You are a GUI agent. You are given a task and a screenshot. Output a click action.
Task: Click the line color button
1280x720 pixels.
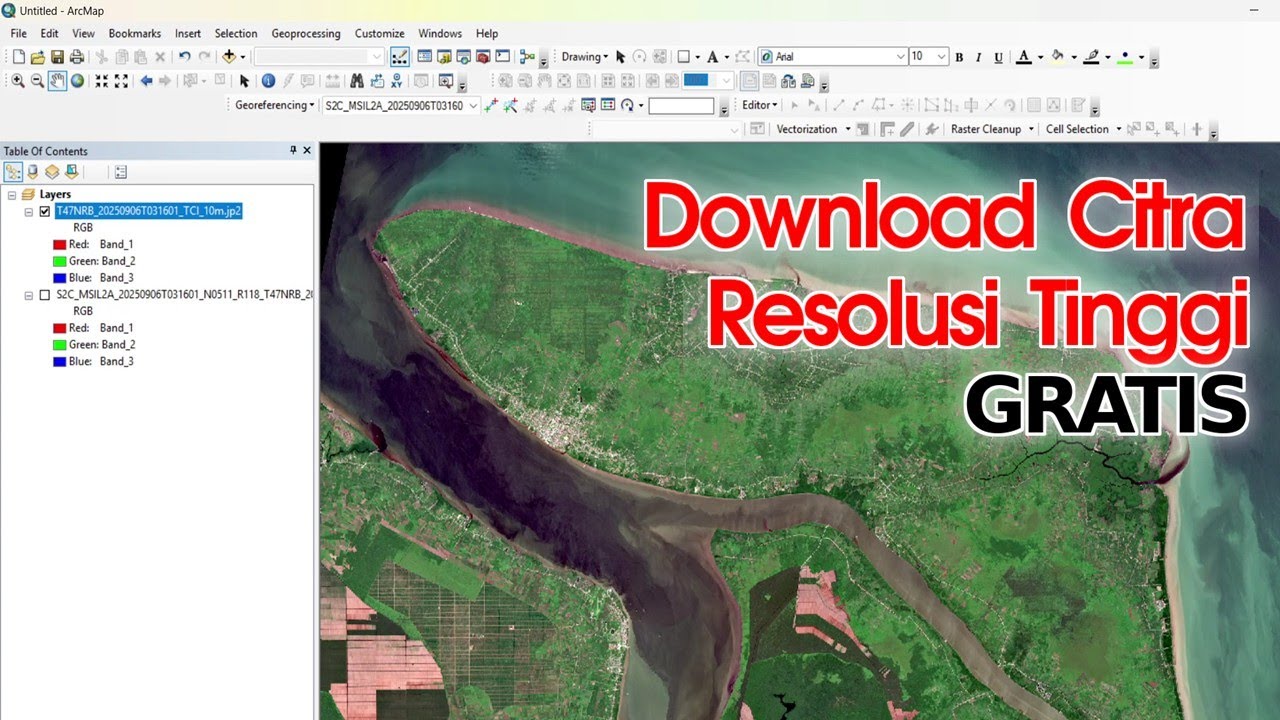click(x=1092, y=57)
